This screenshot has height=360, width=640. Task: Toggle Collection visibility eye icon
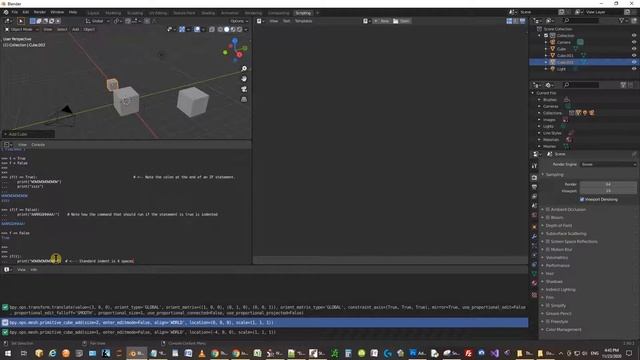coord(634,36)
